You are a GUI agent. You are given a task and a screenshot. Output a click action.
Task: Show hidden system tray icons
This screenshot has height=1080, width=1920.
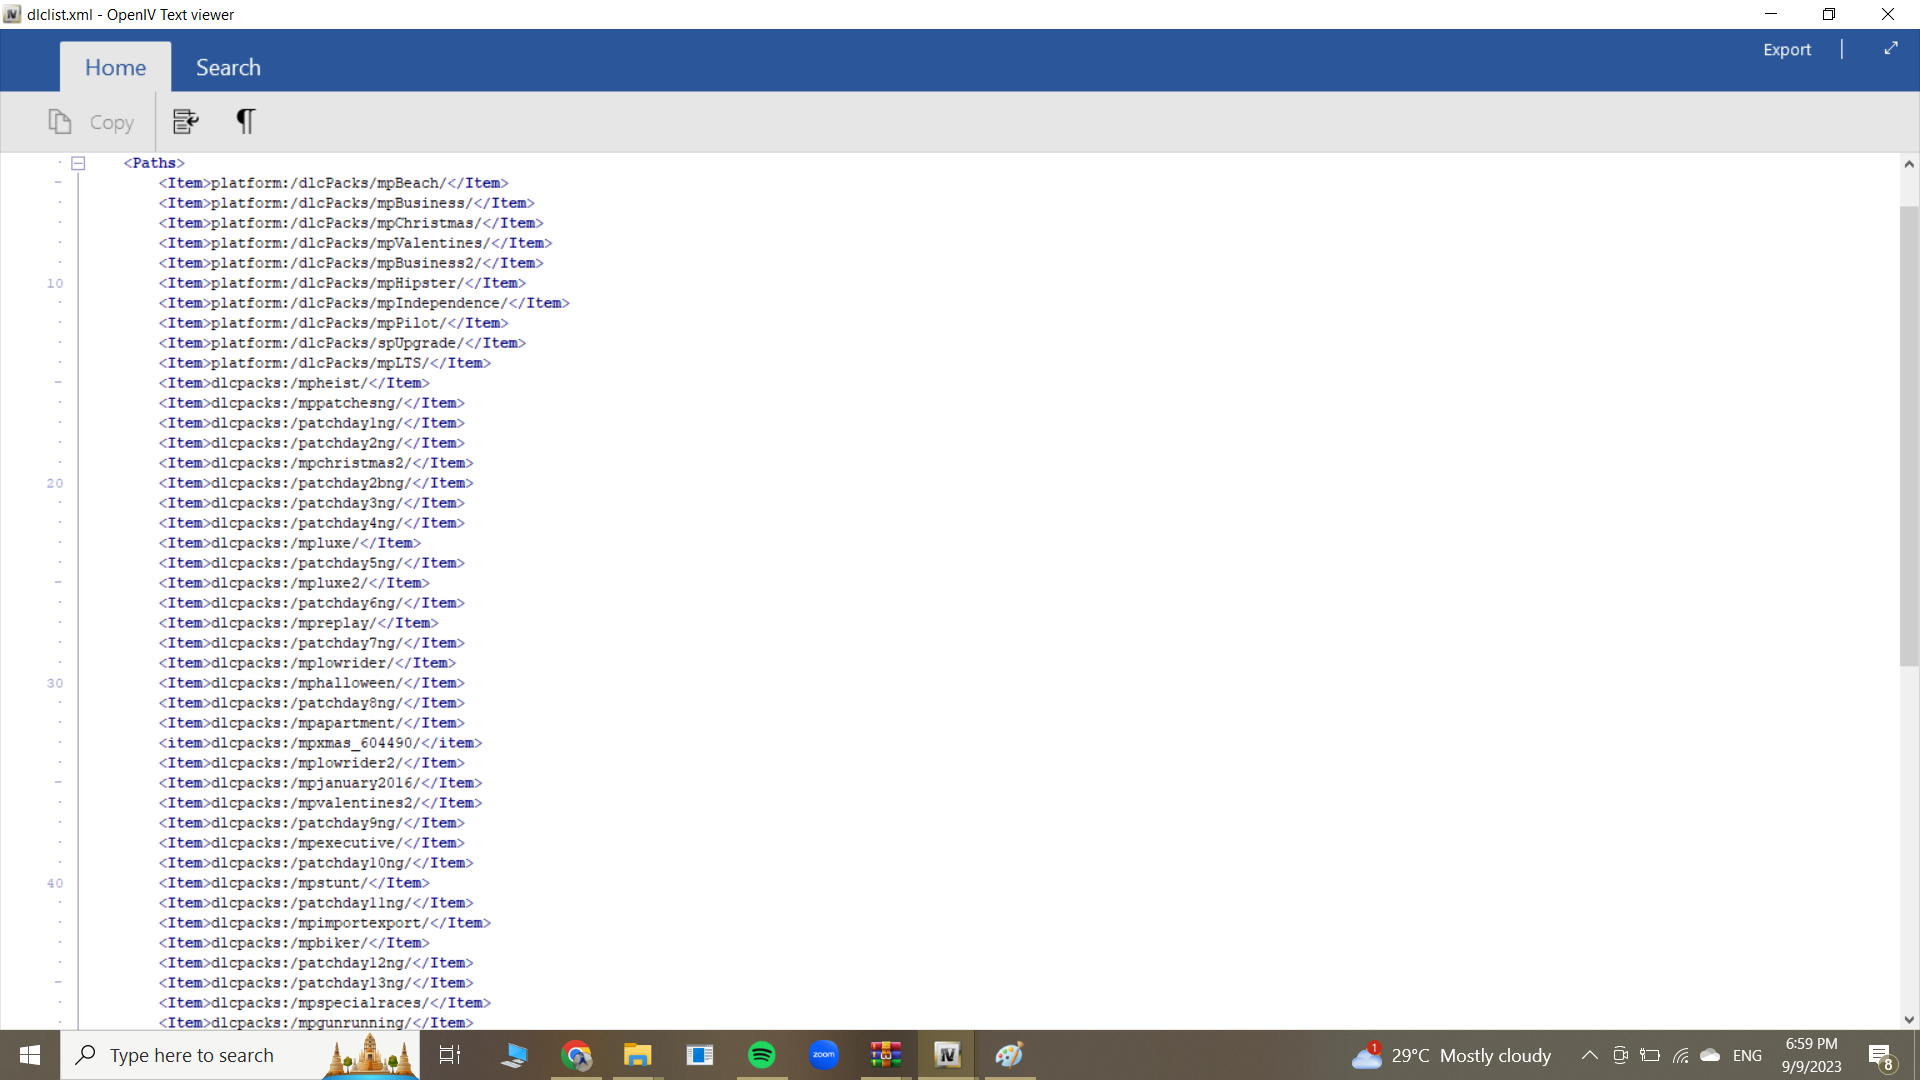tap(1589, 1055)
